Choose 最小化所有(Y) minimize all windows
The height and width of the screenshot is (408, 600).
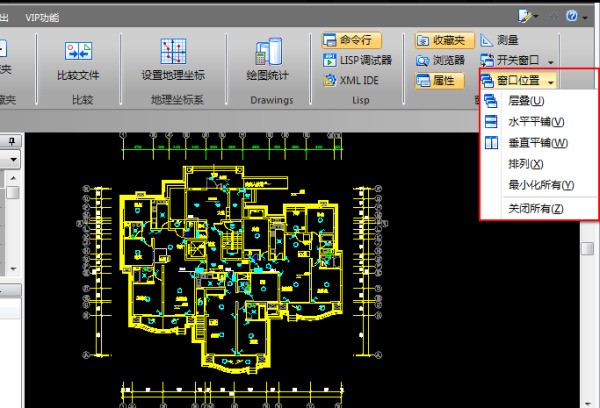(x=540, y=185)
